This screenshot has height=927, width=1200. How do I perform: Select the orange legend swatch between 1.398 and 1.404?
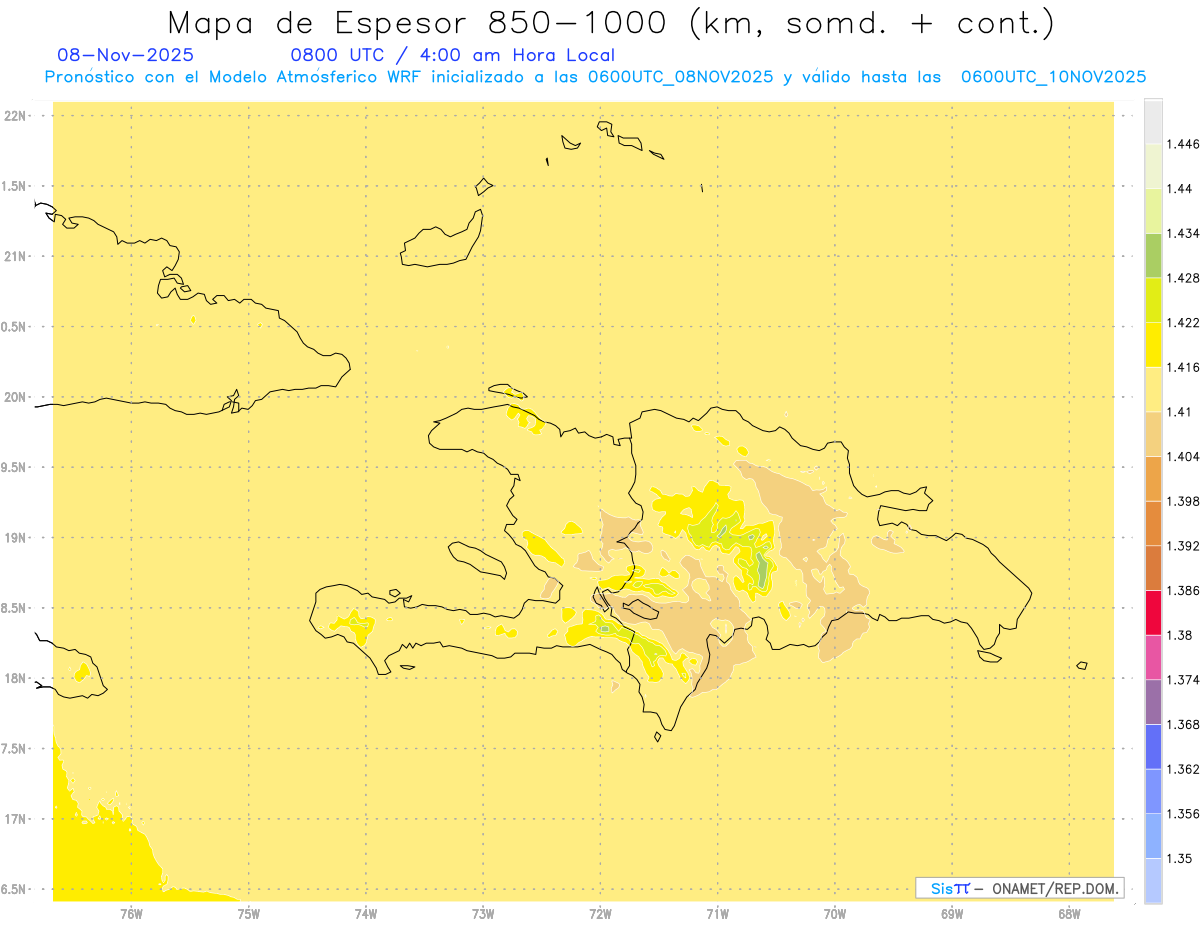point(1153,478)
